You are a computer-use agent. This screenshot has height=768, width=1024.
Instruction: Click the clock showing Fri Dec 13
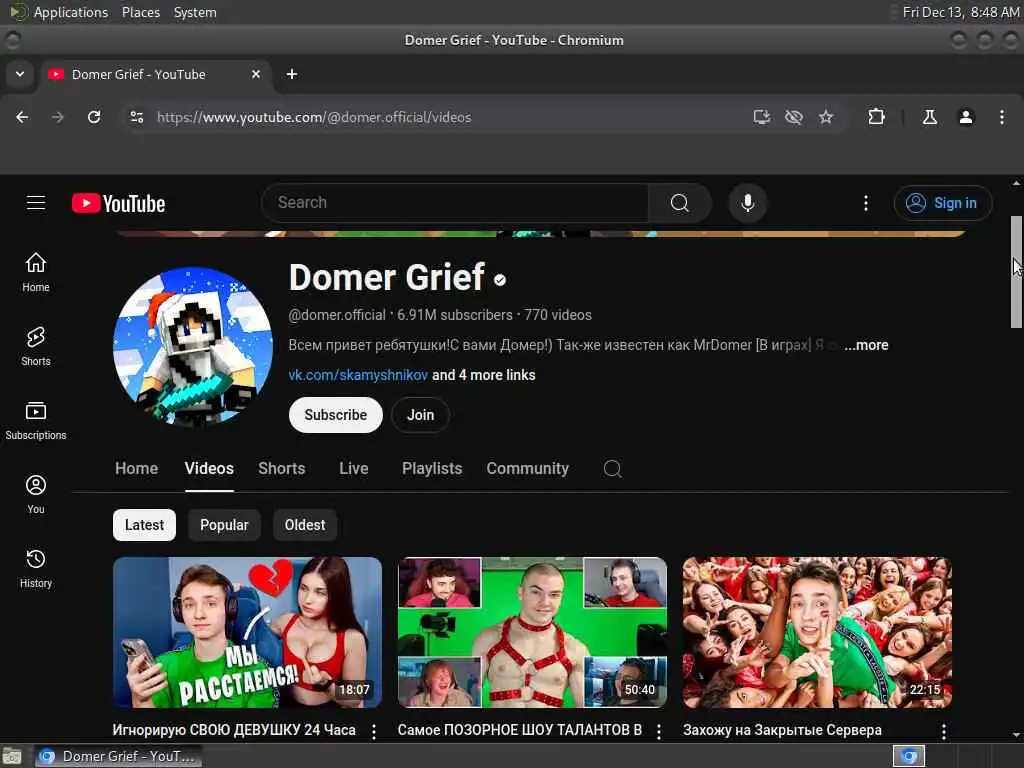coord(961,12)
